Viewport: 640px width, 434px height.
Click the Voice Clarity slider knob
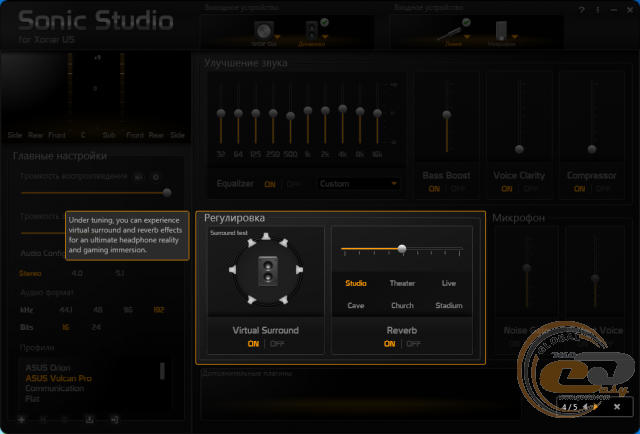[519, 149]
